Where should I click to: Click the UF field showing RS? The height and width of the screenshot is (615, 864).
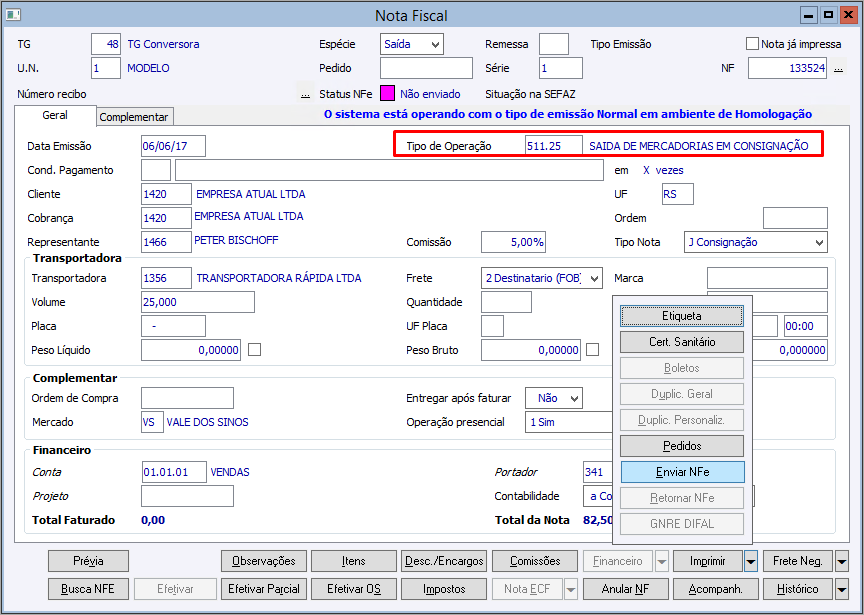(678, 194)
